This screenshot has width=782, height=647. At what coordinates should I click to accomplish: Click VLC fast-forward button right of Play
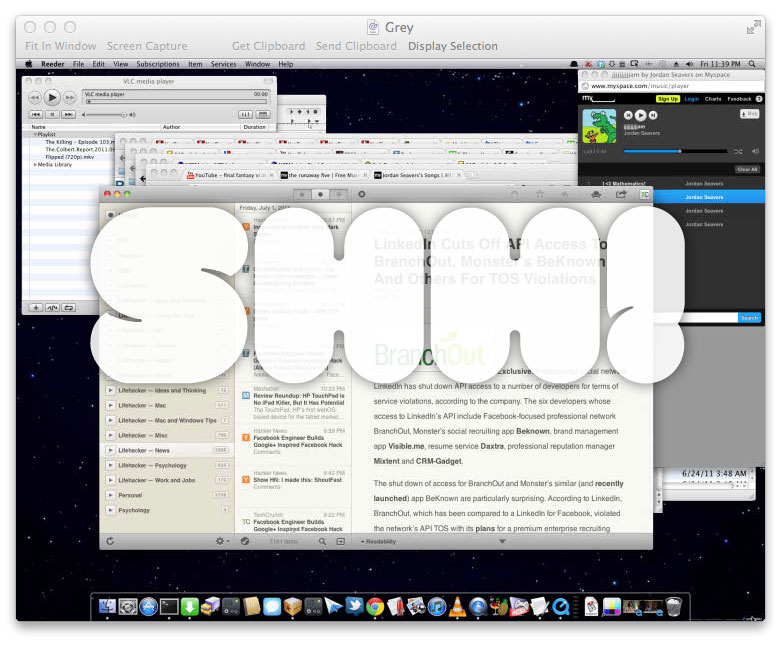pos(70,97)
